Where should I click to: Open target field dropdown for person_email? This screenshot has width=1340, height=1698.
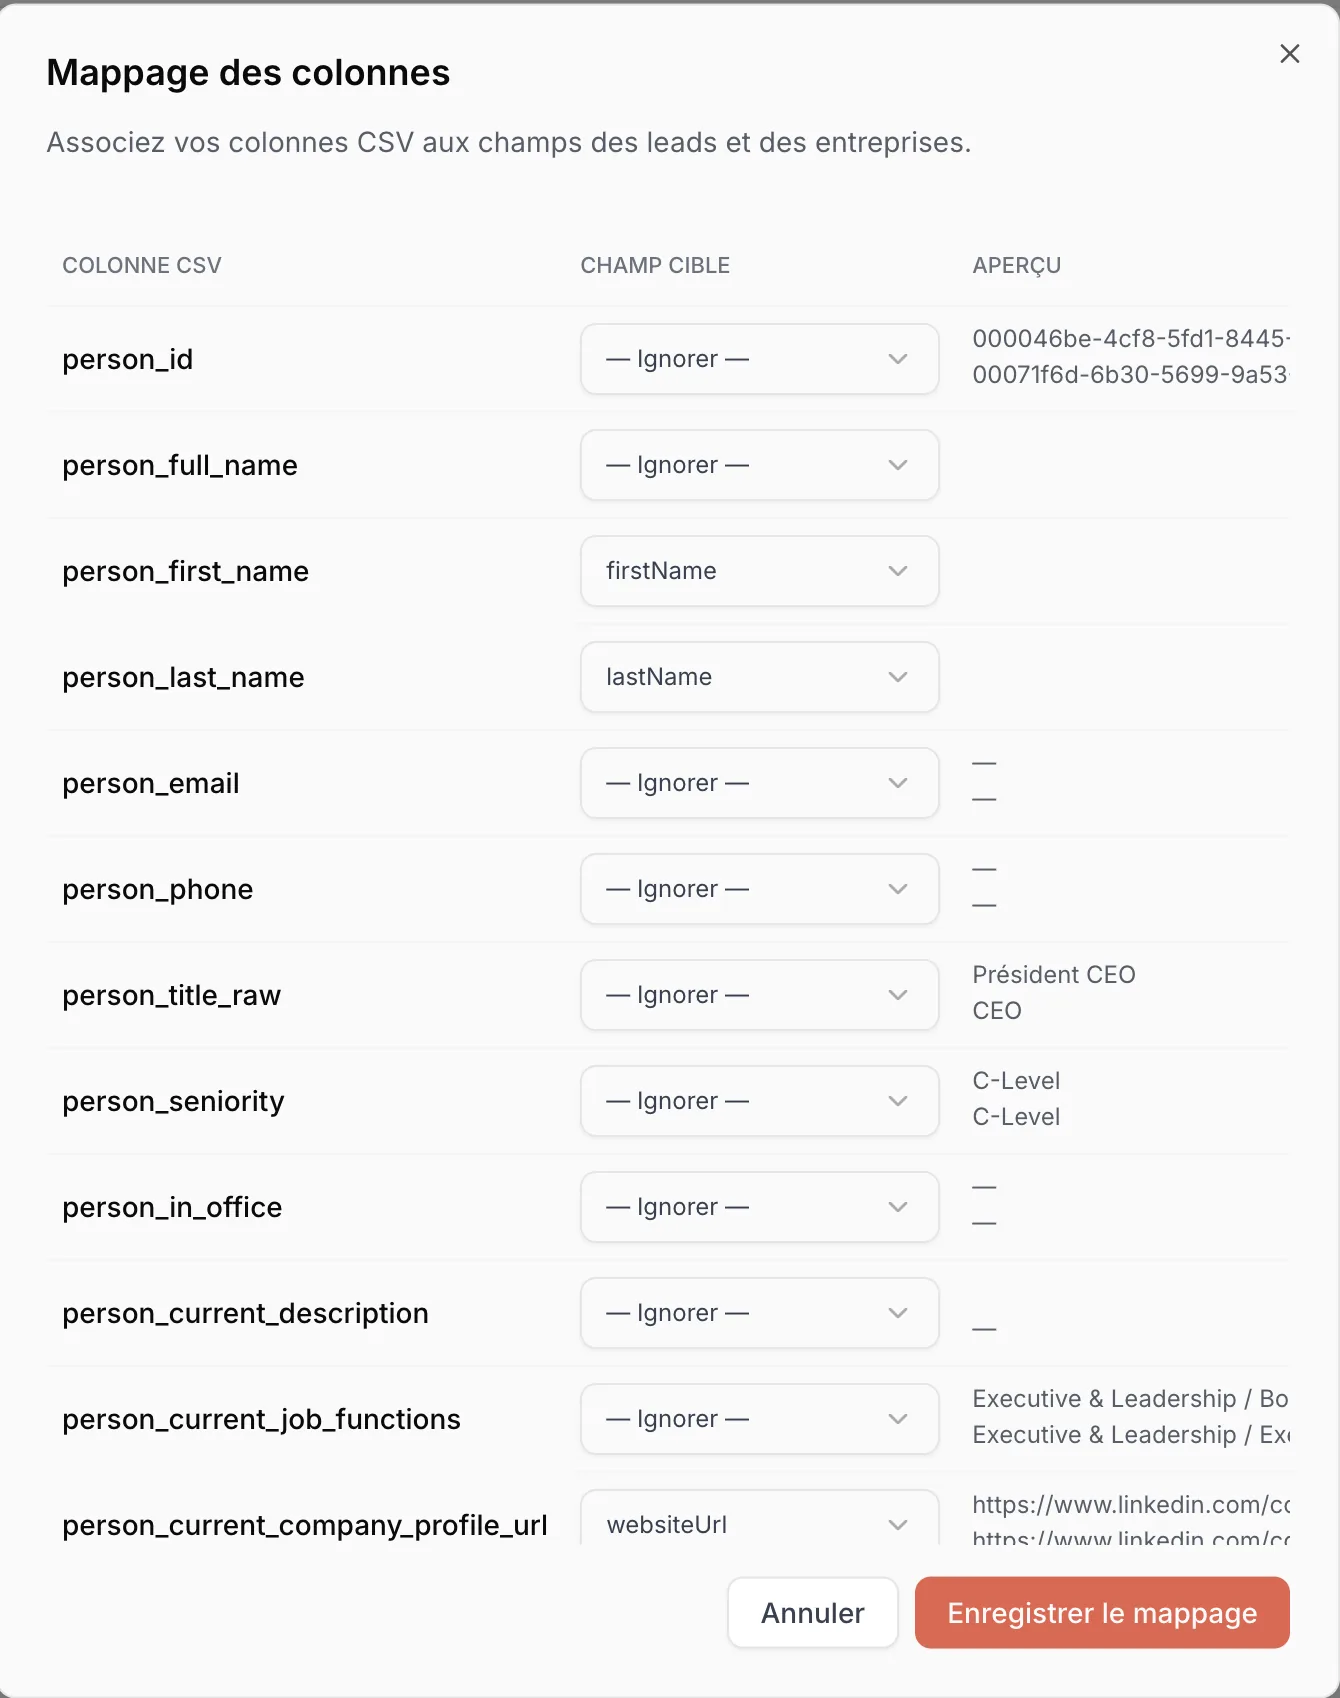pos(760,783)
